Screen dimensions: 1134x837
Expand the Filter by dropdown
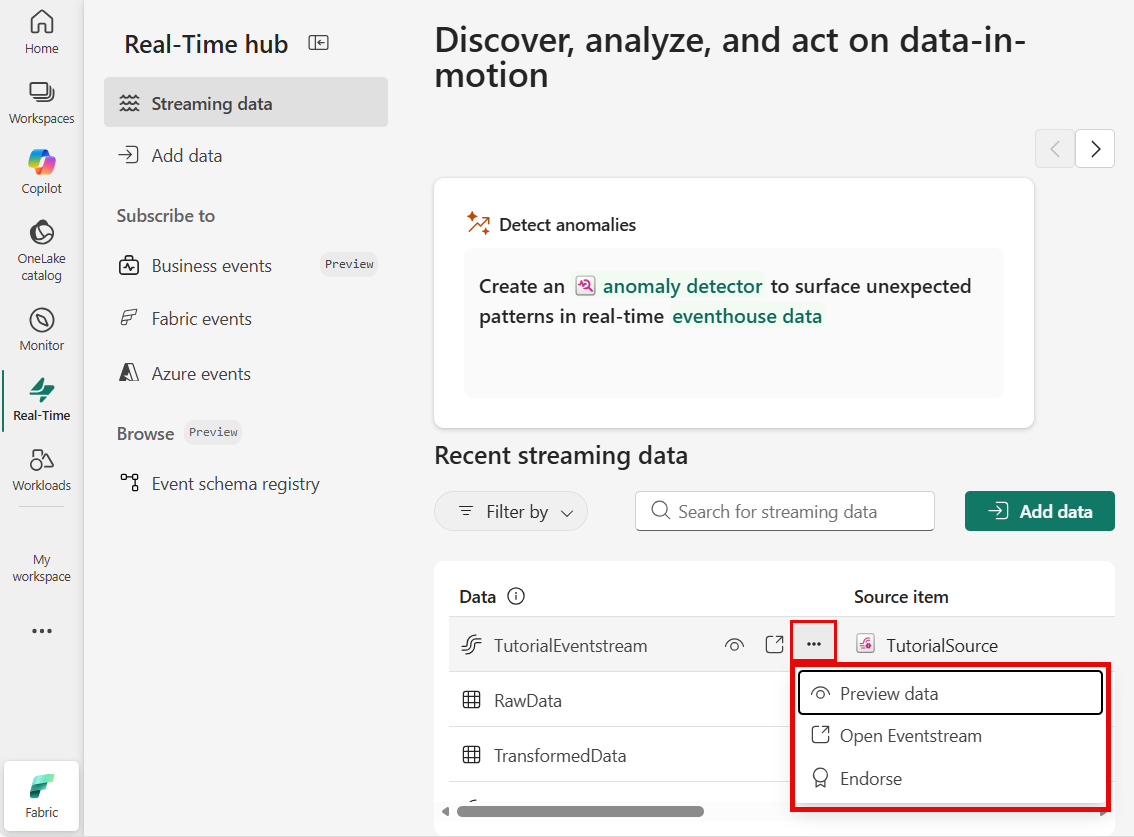coord(511,511)
